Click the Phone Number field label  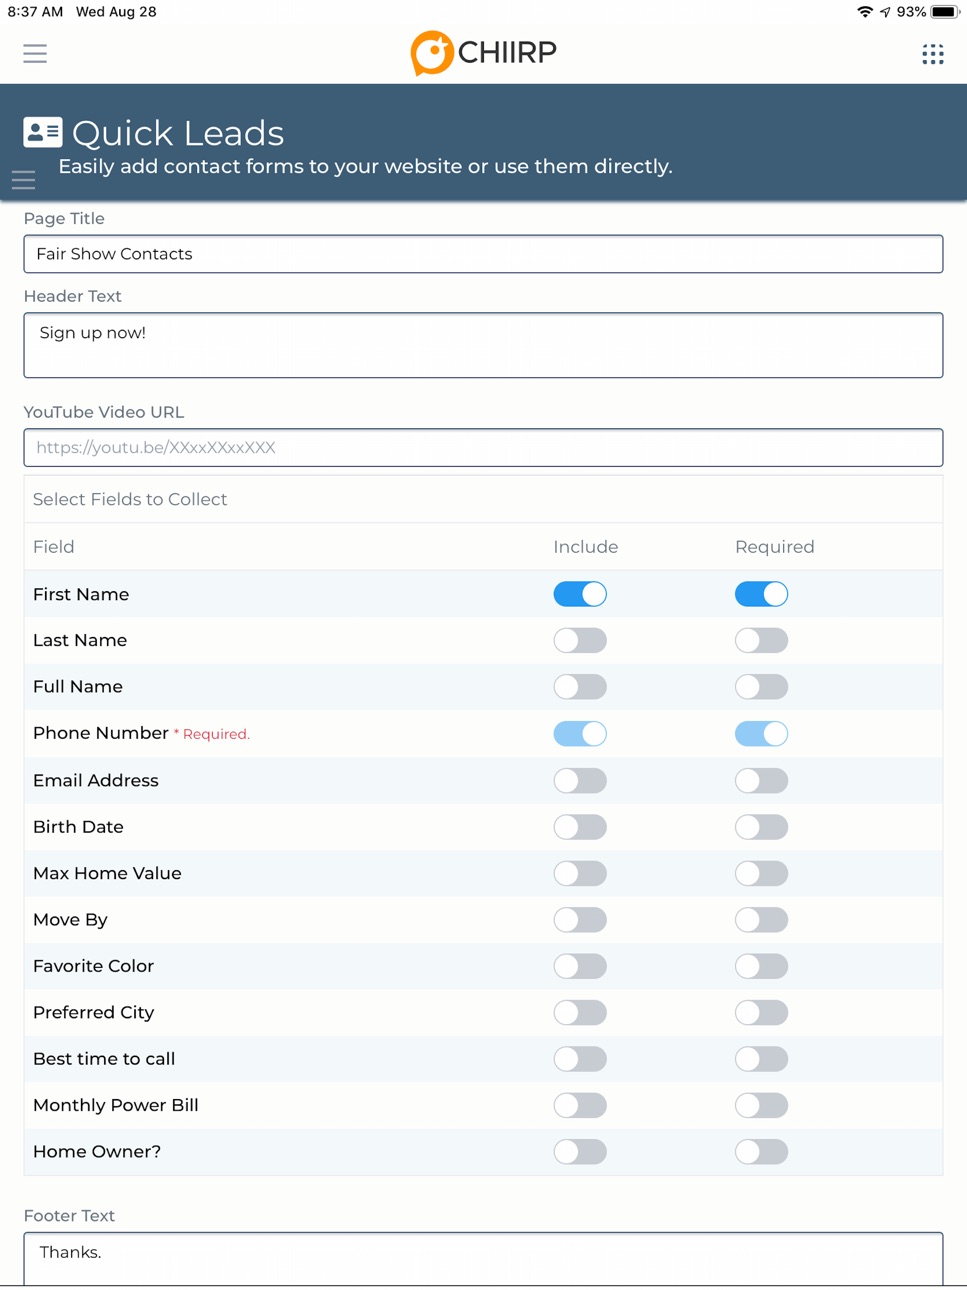coord(101,733)
